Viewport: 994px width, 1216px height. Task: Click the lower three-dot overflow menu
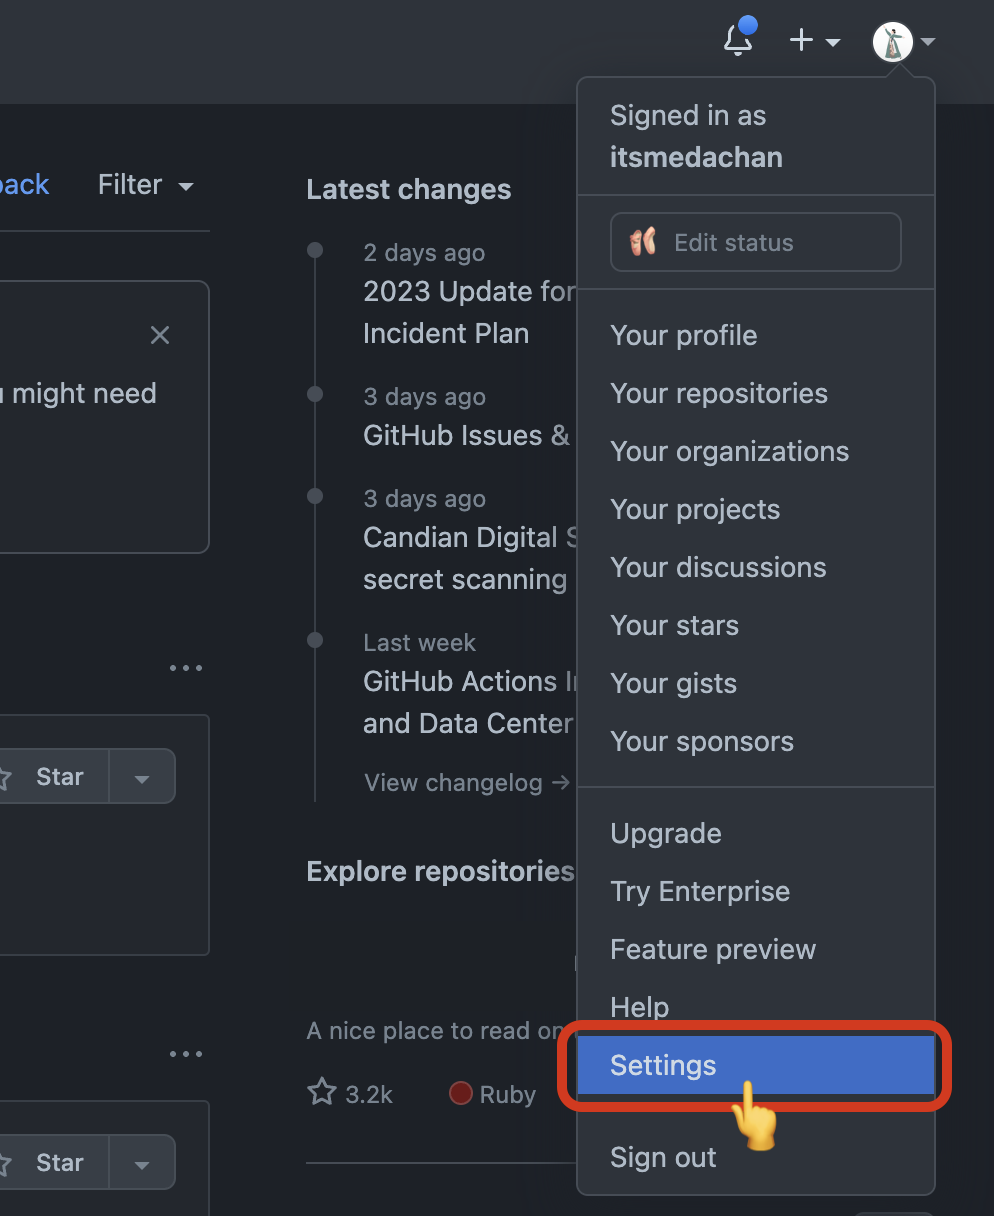point(186,1054)
